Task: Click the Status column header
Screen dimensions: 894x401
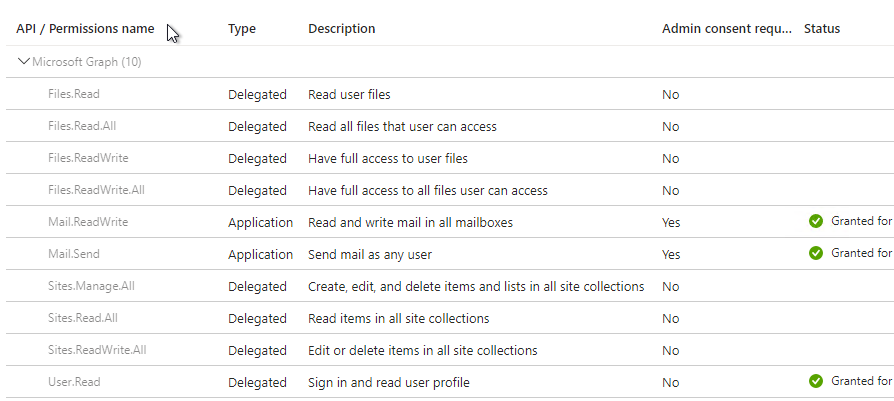Action: [x=822, y=29]
